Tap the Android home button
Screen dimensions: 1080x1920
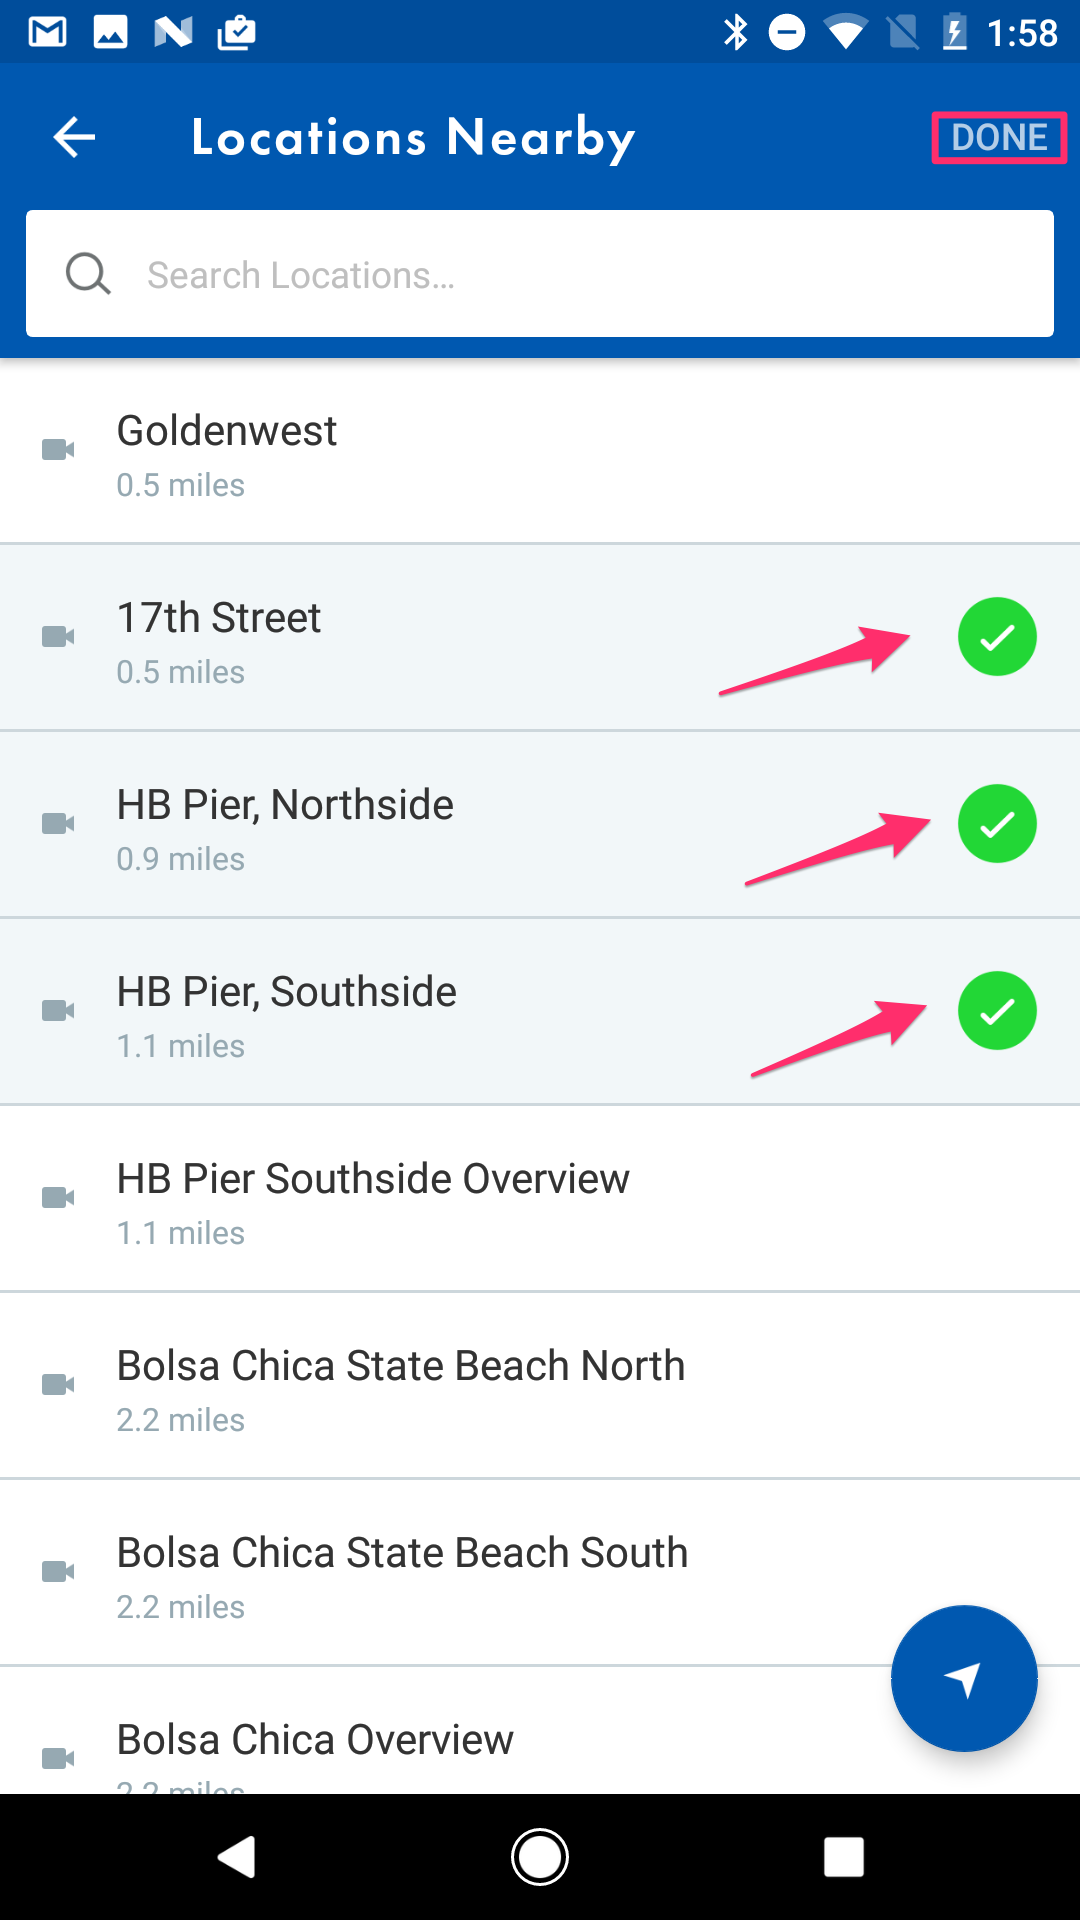[540, 1857]
